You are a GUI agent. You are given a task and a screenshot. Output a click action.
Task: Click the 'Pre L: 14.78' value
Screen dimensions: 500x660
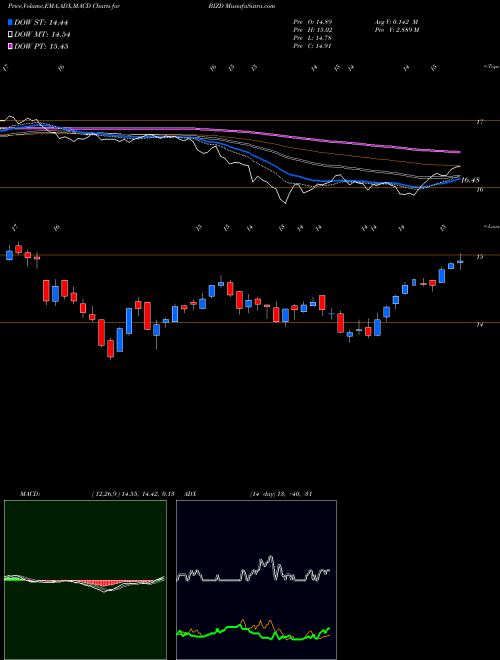point(312,38)
